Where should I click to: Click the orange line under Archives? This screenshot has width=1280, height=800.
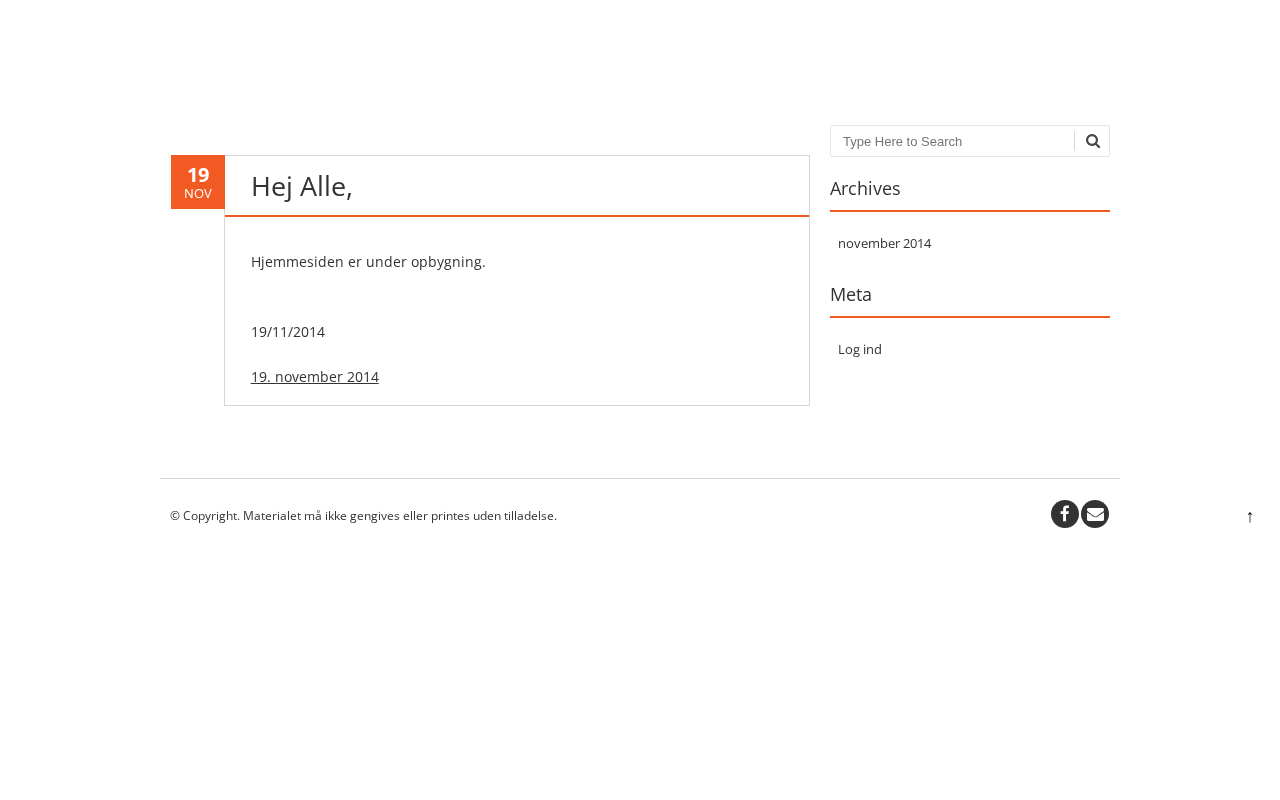[970, 211]
